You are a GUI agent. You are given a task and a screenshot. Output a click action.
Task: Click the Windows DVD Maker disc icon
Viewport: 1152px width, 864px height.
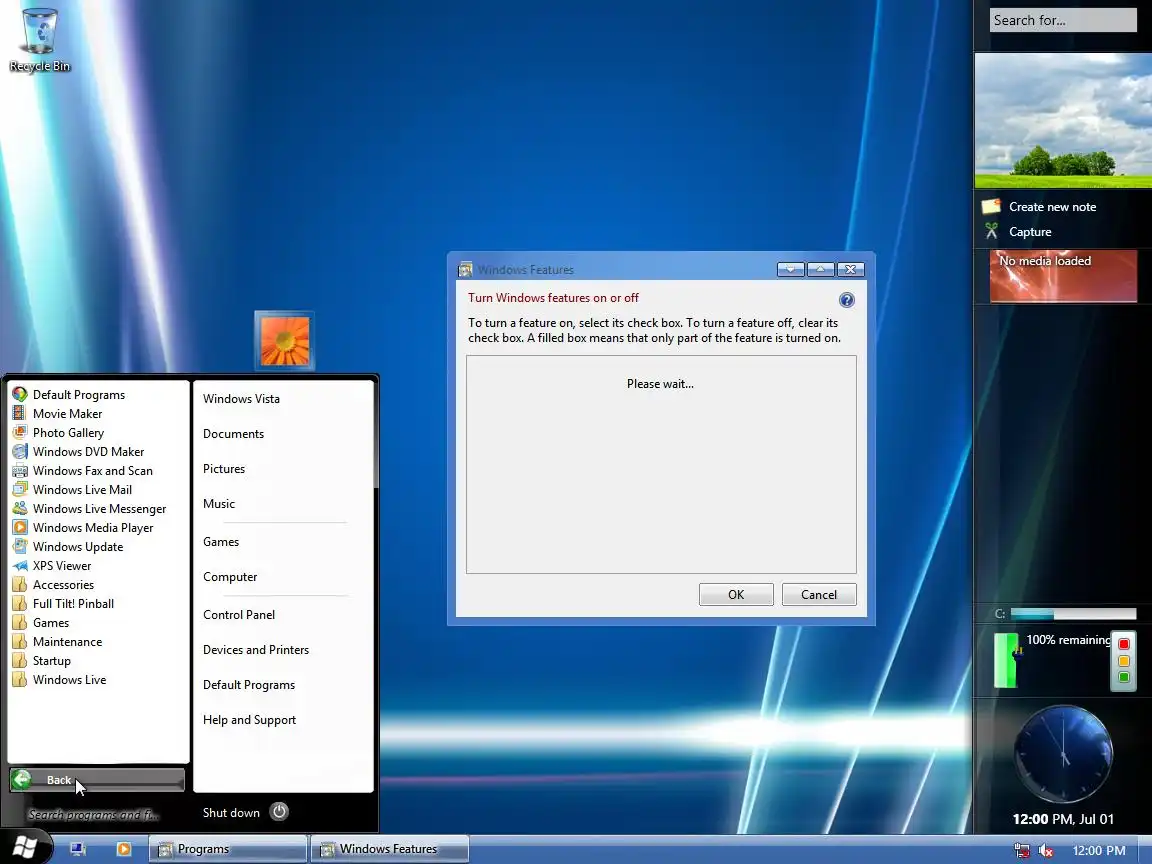[20, 452]
